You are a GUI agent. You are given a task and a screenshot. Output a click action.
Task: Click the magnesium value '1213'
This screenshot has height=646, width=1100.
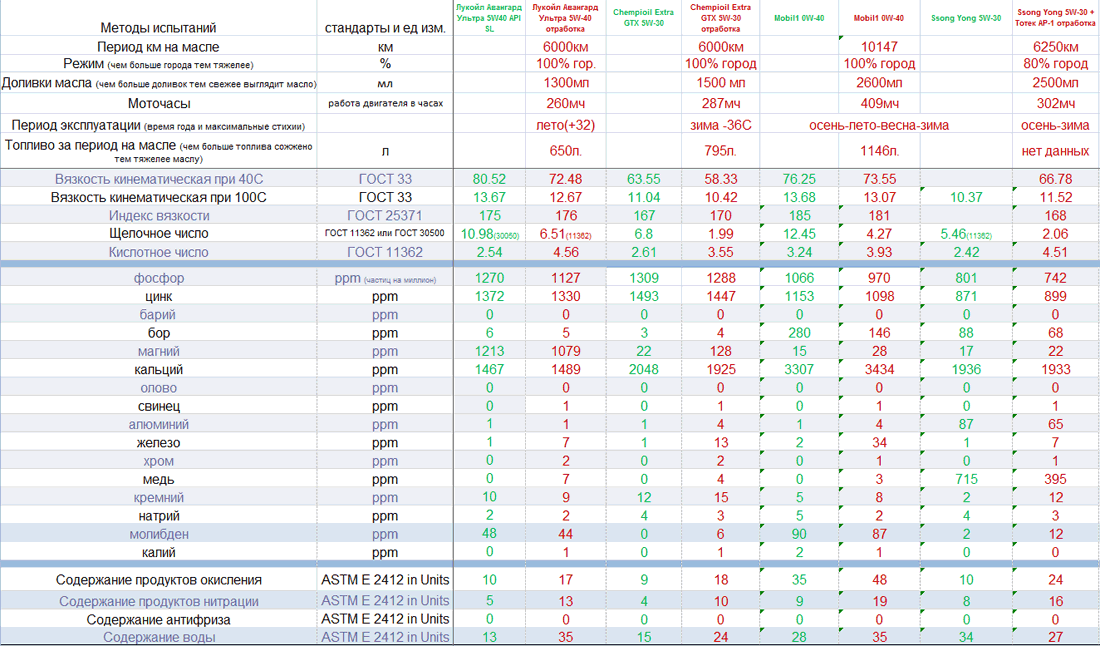pos(489,351)
